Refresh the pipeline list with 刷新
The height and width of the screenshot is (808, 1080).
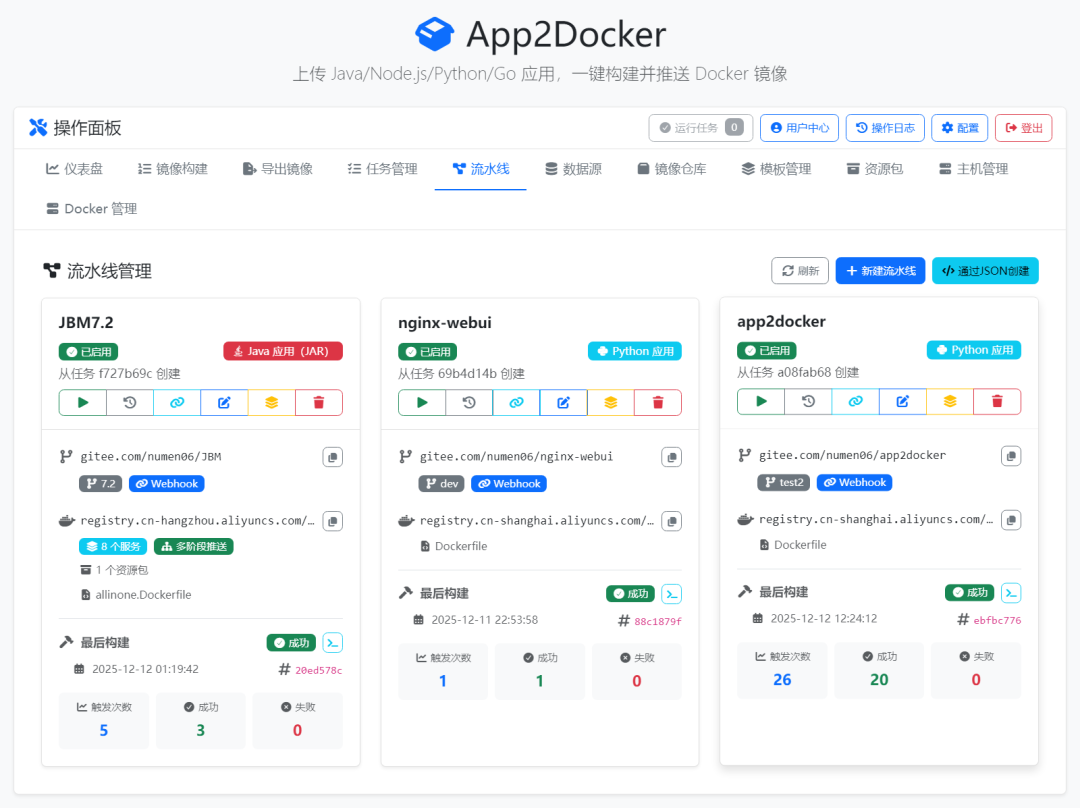(x=799, y=271)
